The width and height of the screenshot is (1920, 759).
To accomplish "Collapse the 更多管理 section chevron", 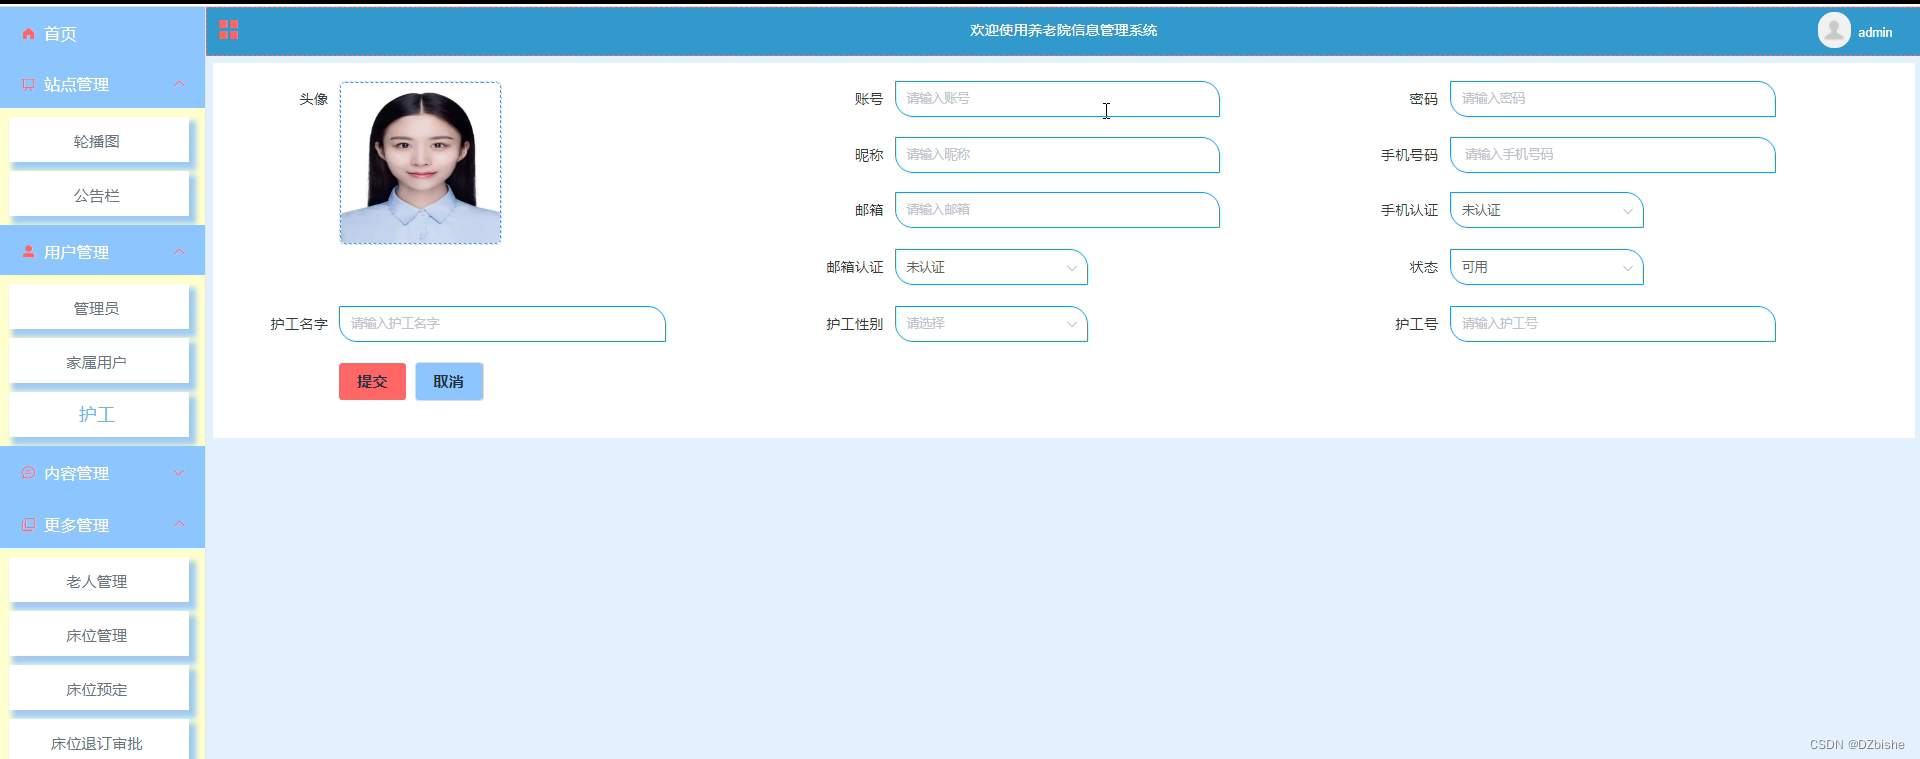I will [x=179, y=524].
